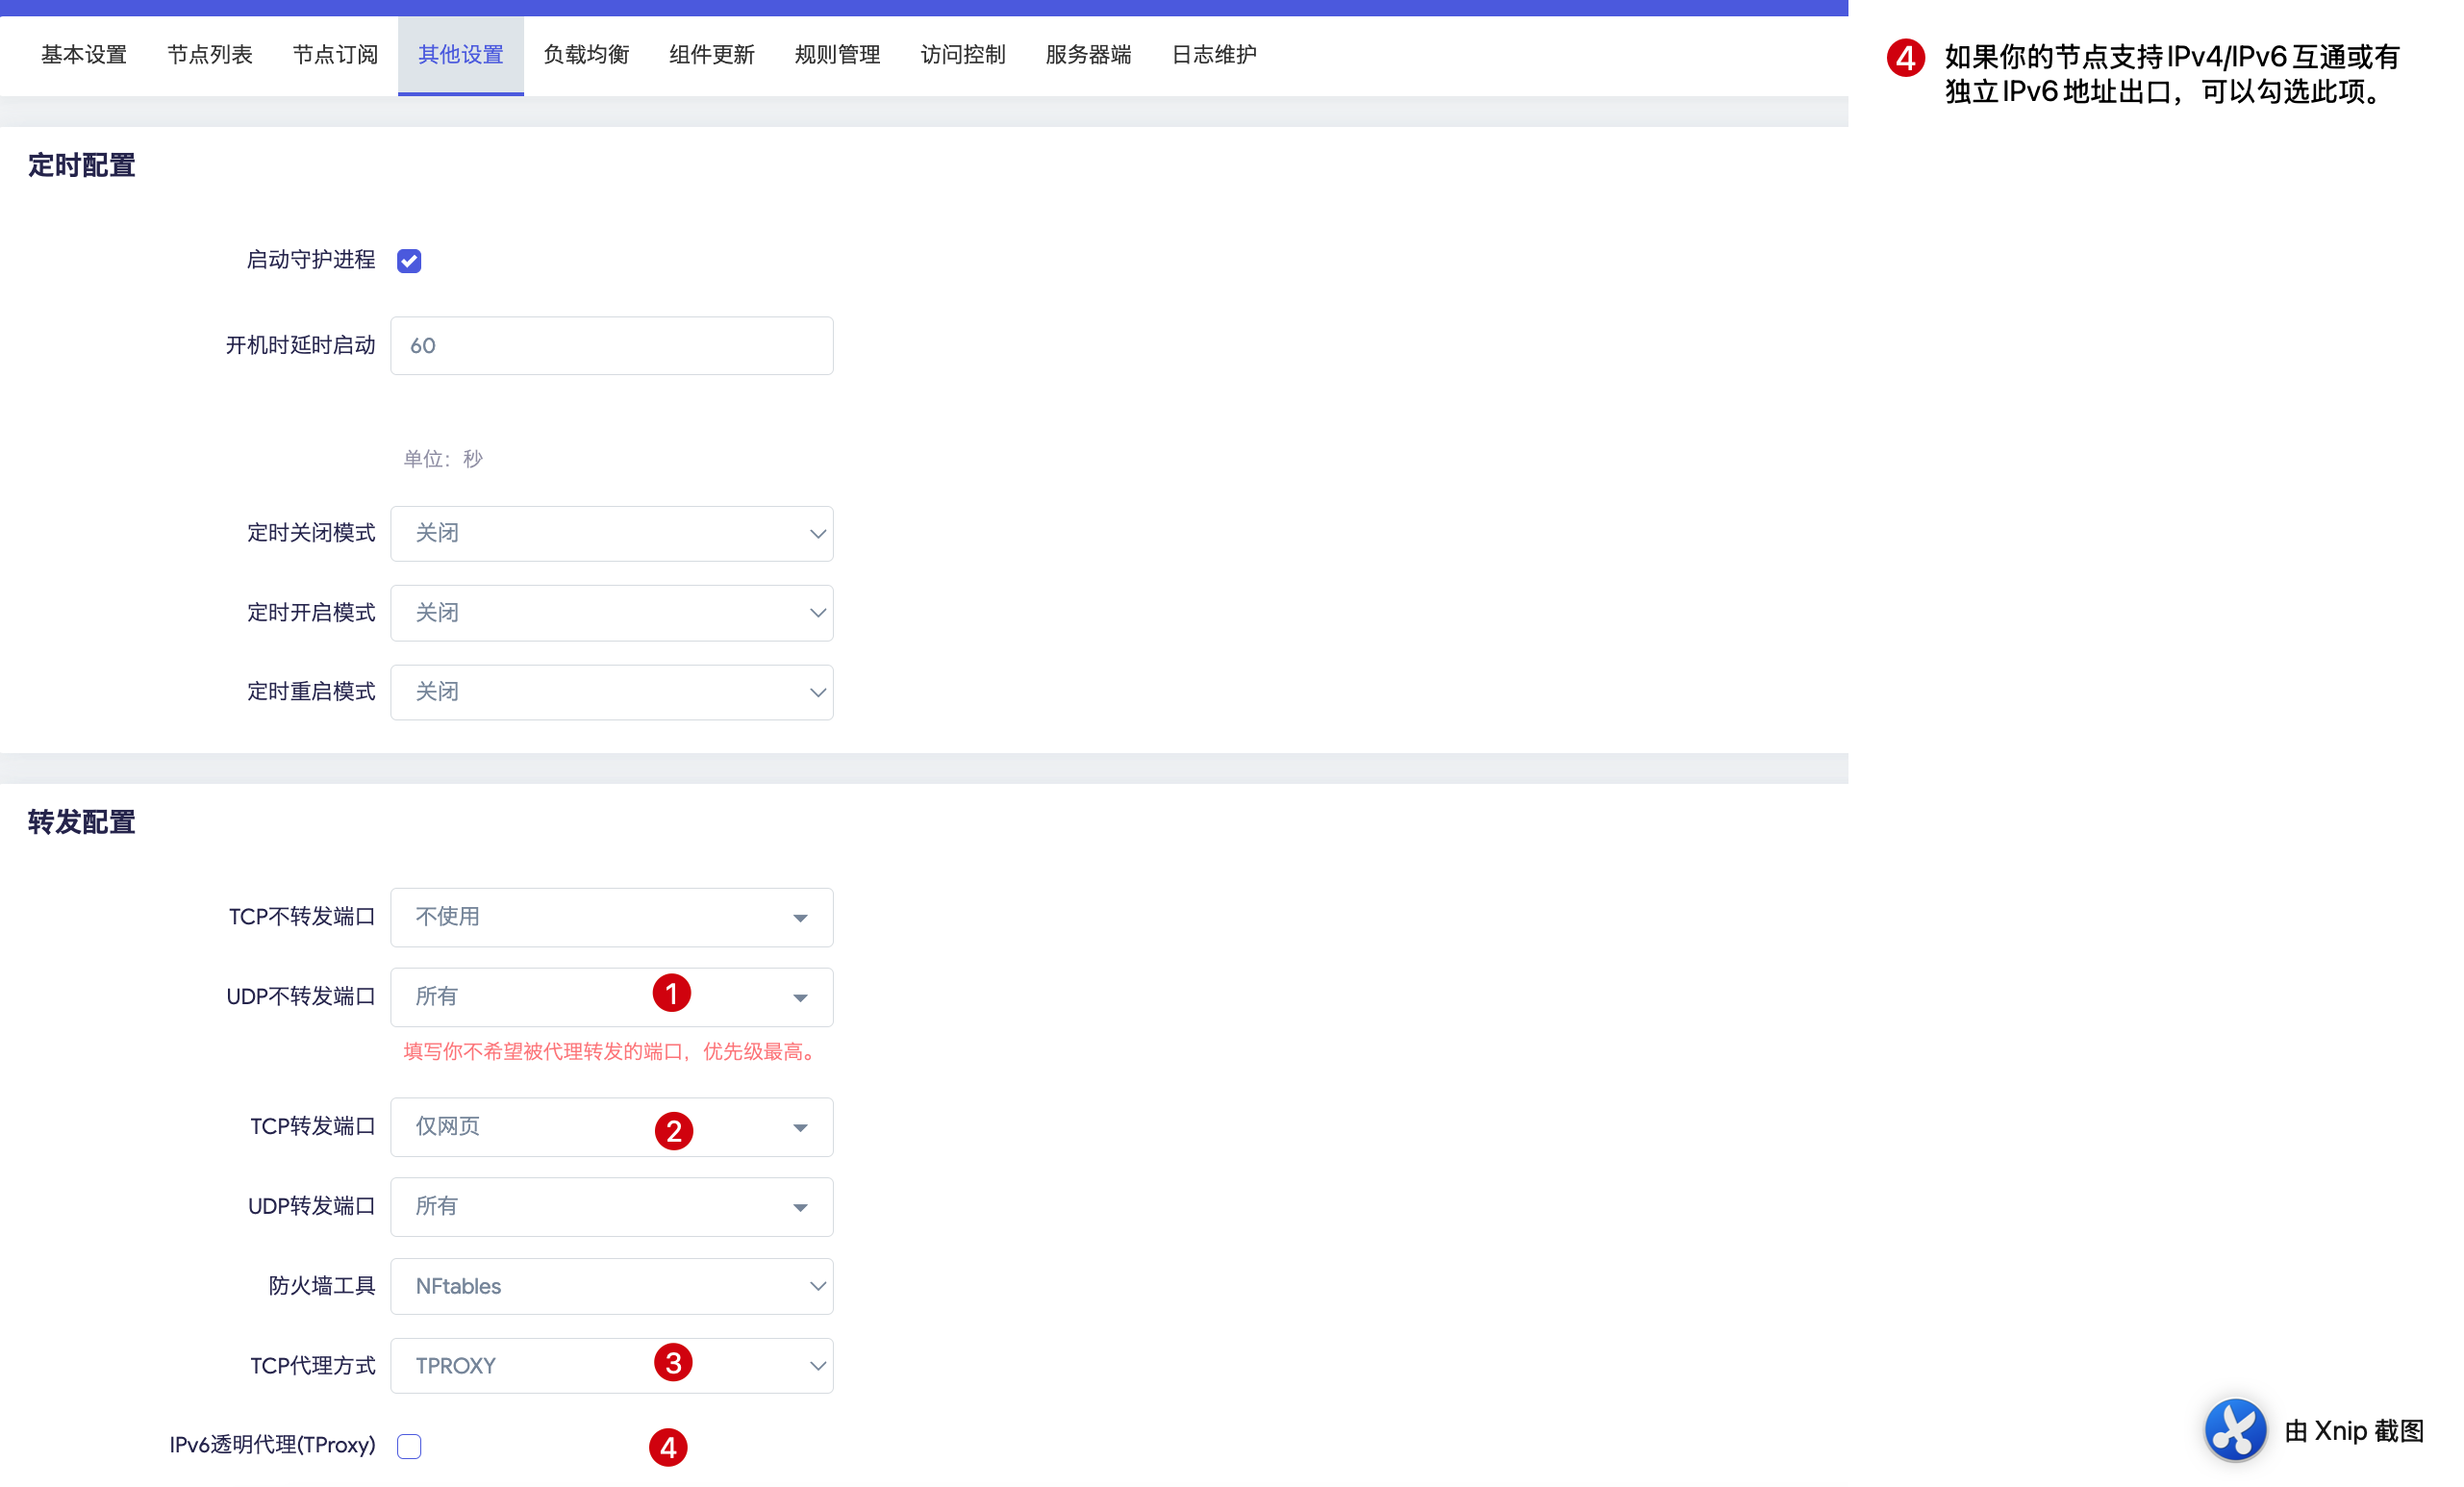This screenshot has height=1487, width=2464.
Task: Disable the 启动守护进程 checkbox
Action: click(409, 261)
